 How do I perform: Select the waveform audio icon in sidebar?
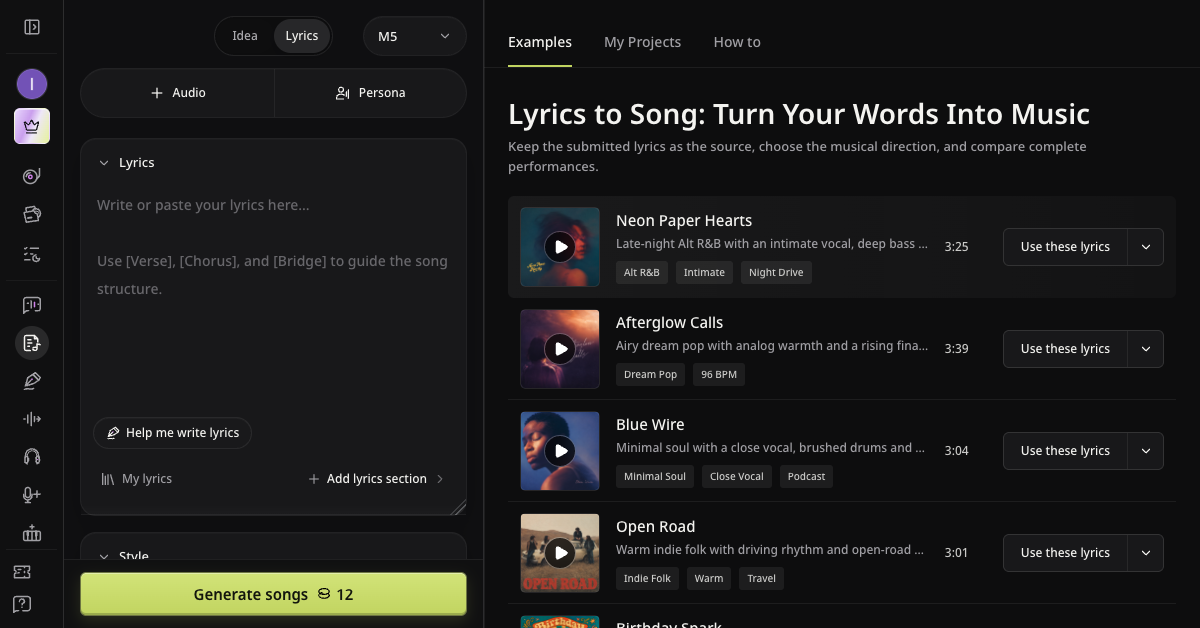(x=32, y=419)
